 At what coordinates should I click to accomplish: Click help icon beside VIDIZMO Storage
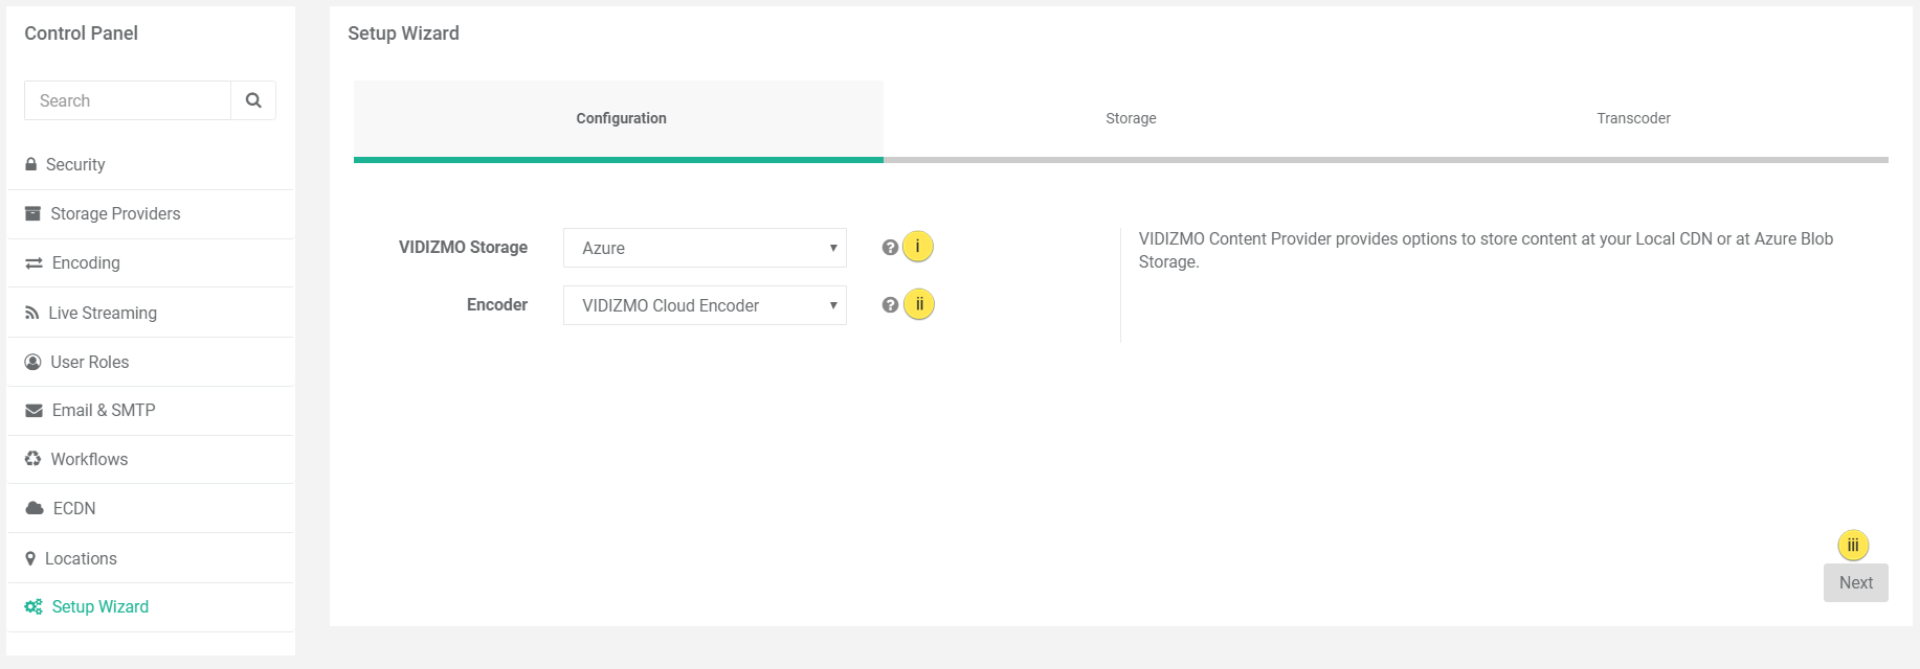[889, 247]
